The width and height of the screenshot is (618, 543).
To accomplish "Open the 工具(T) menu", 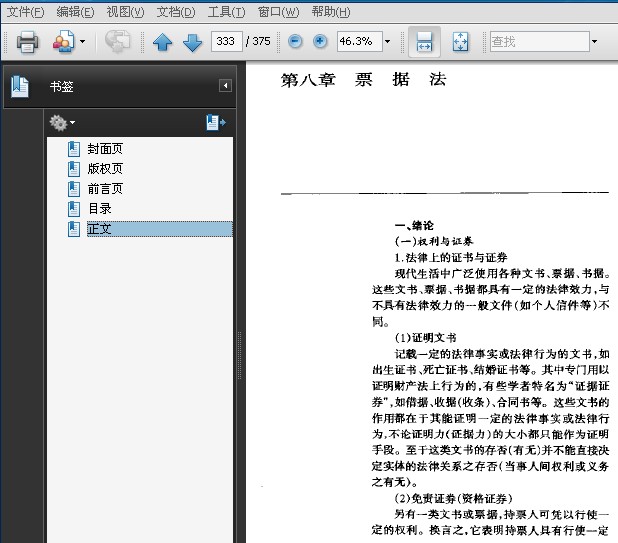I will pyautogui.click(x=226, y=12).
